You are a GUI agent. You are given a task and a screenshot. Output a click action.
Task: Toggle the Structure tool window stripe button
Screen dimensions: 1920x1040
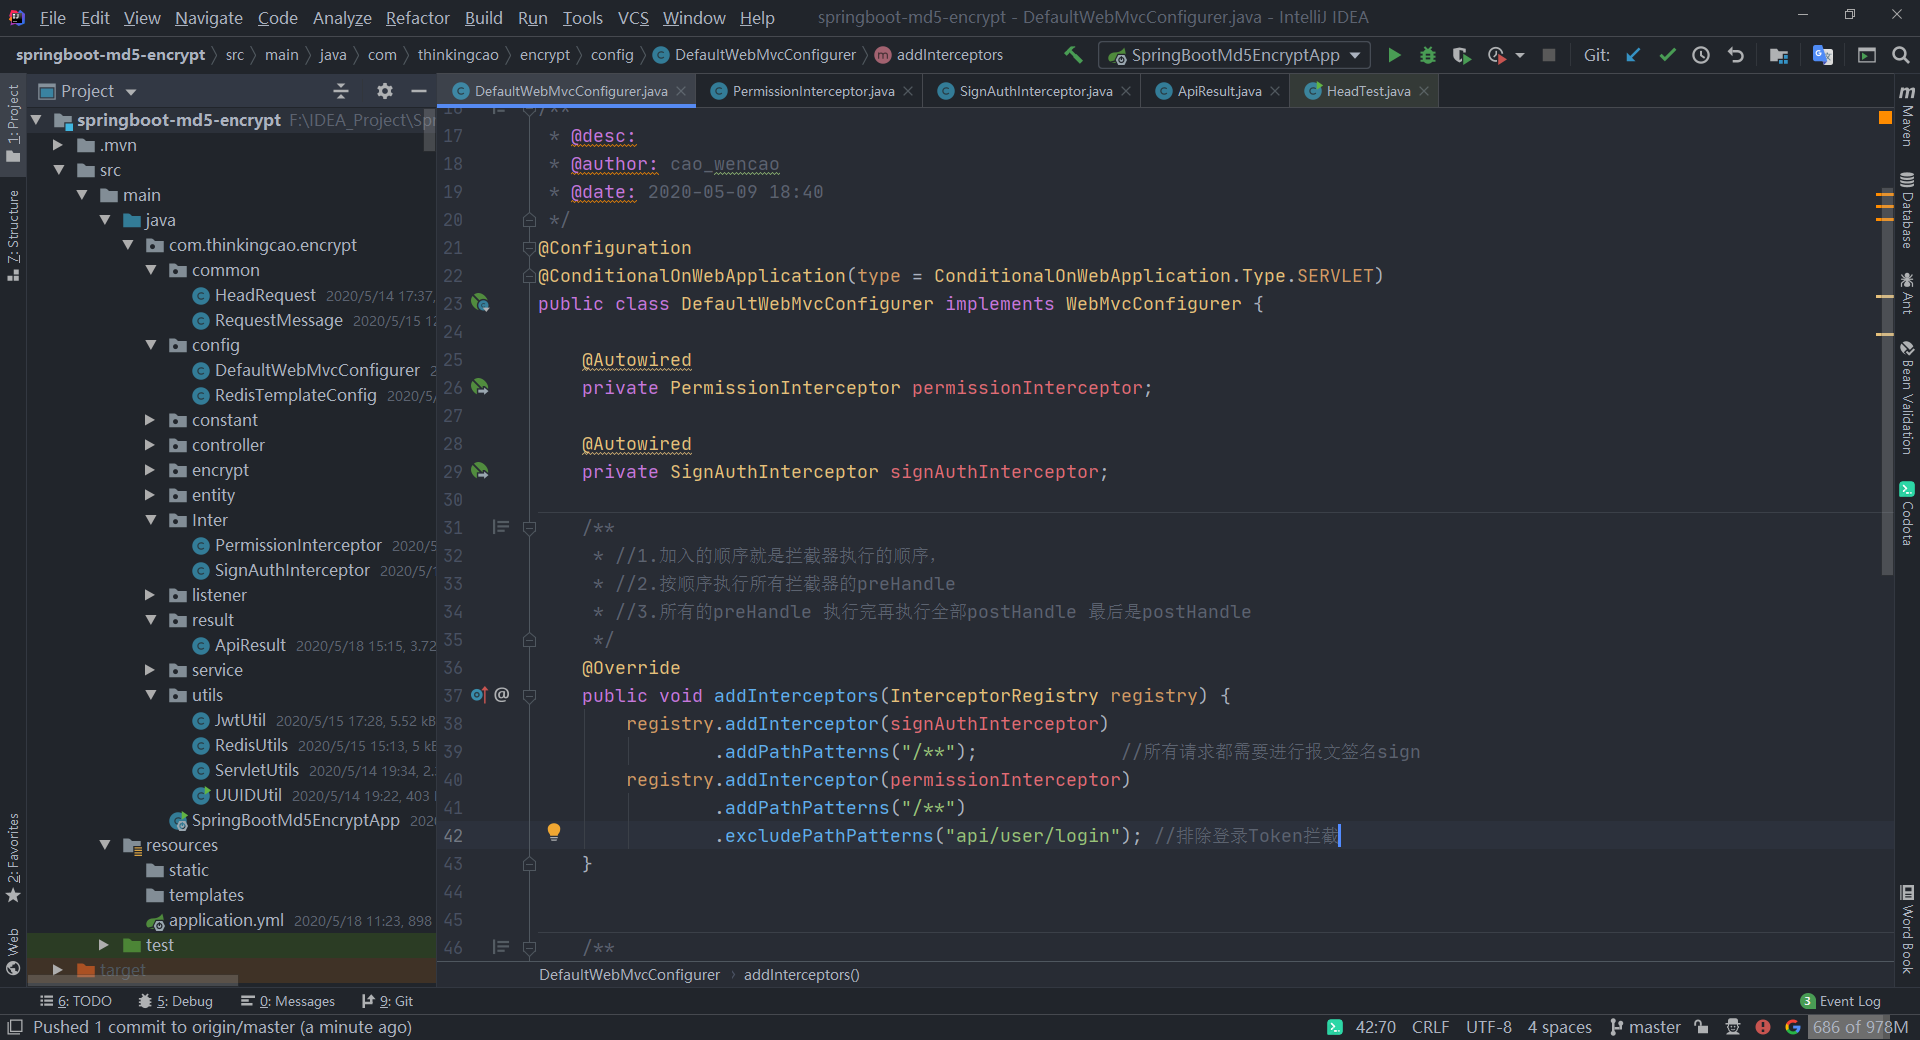(x=13, y=236)
